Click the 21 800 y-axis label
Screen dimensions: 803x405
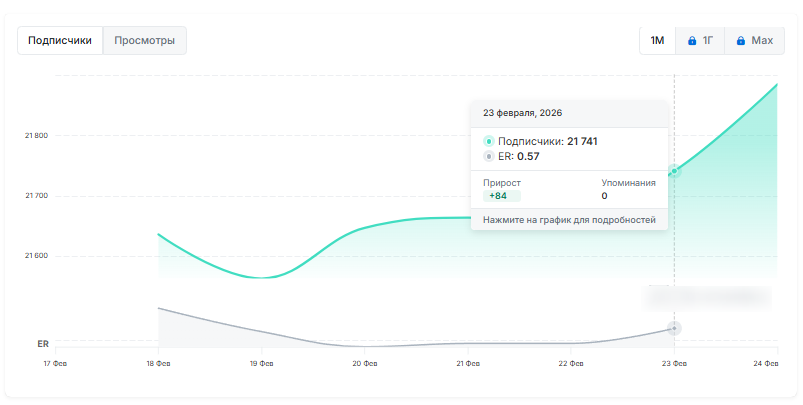click(x=36, y=136)
